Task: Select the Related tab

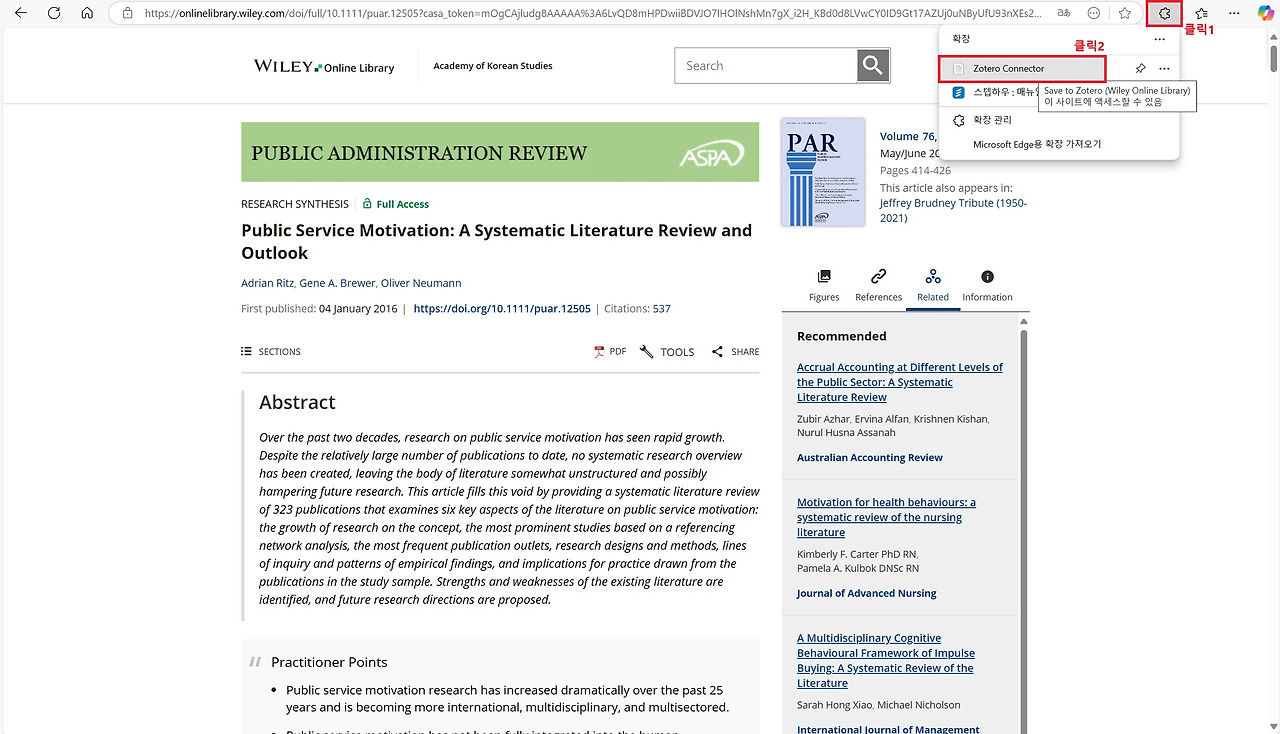Action: (x=933, y=285)
